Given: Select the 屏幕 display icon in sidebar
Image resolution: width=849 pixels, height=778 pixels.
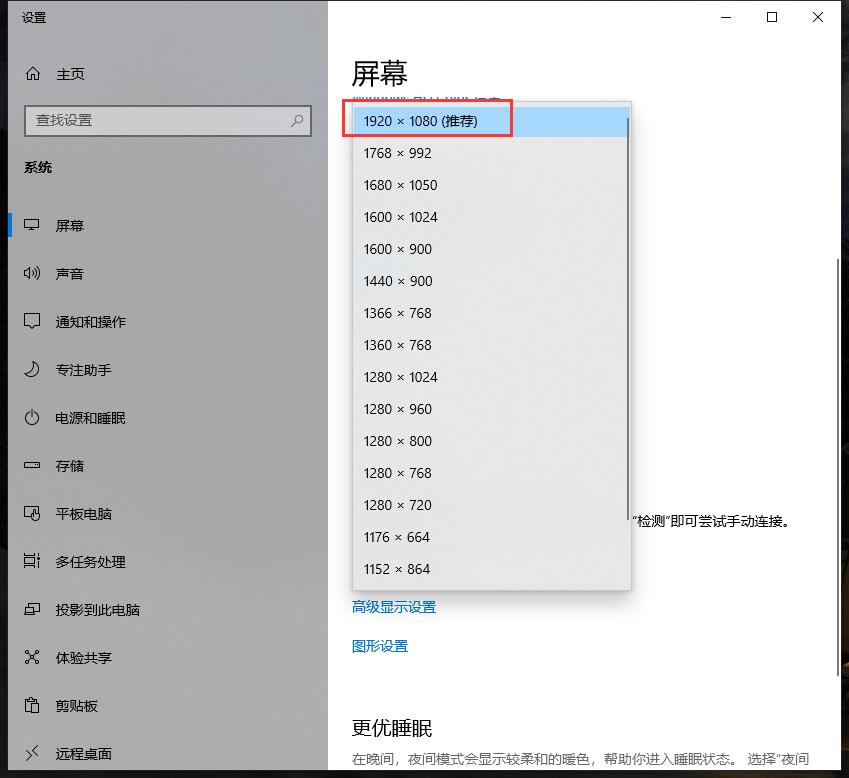Looking at the screenshot, I should pyautogui.click(x=30, y=225).
